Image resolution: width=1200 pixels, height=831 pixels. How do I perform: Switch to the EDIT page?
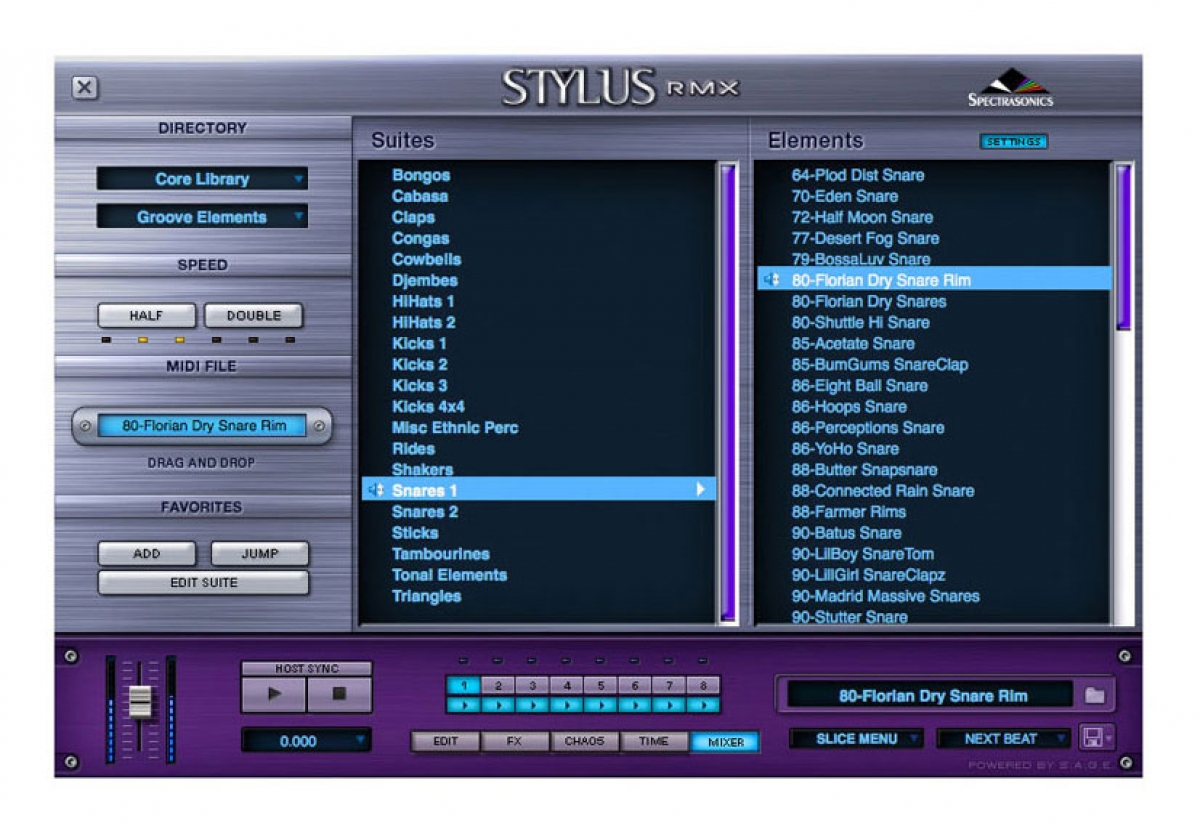[x=445, y=742]
